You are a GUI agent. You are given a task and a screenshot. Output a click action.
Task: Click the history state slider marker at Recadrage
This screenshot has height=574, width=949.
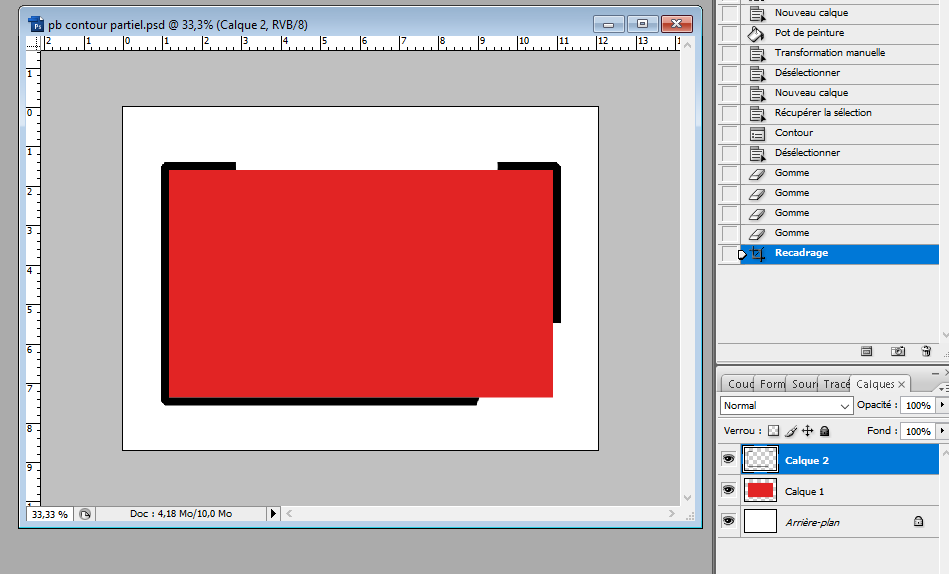coord(743,255)
